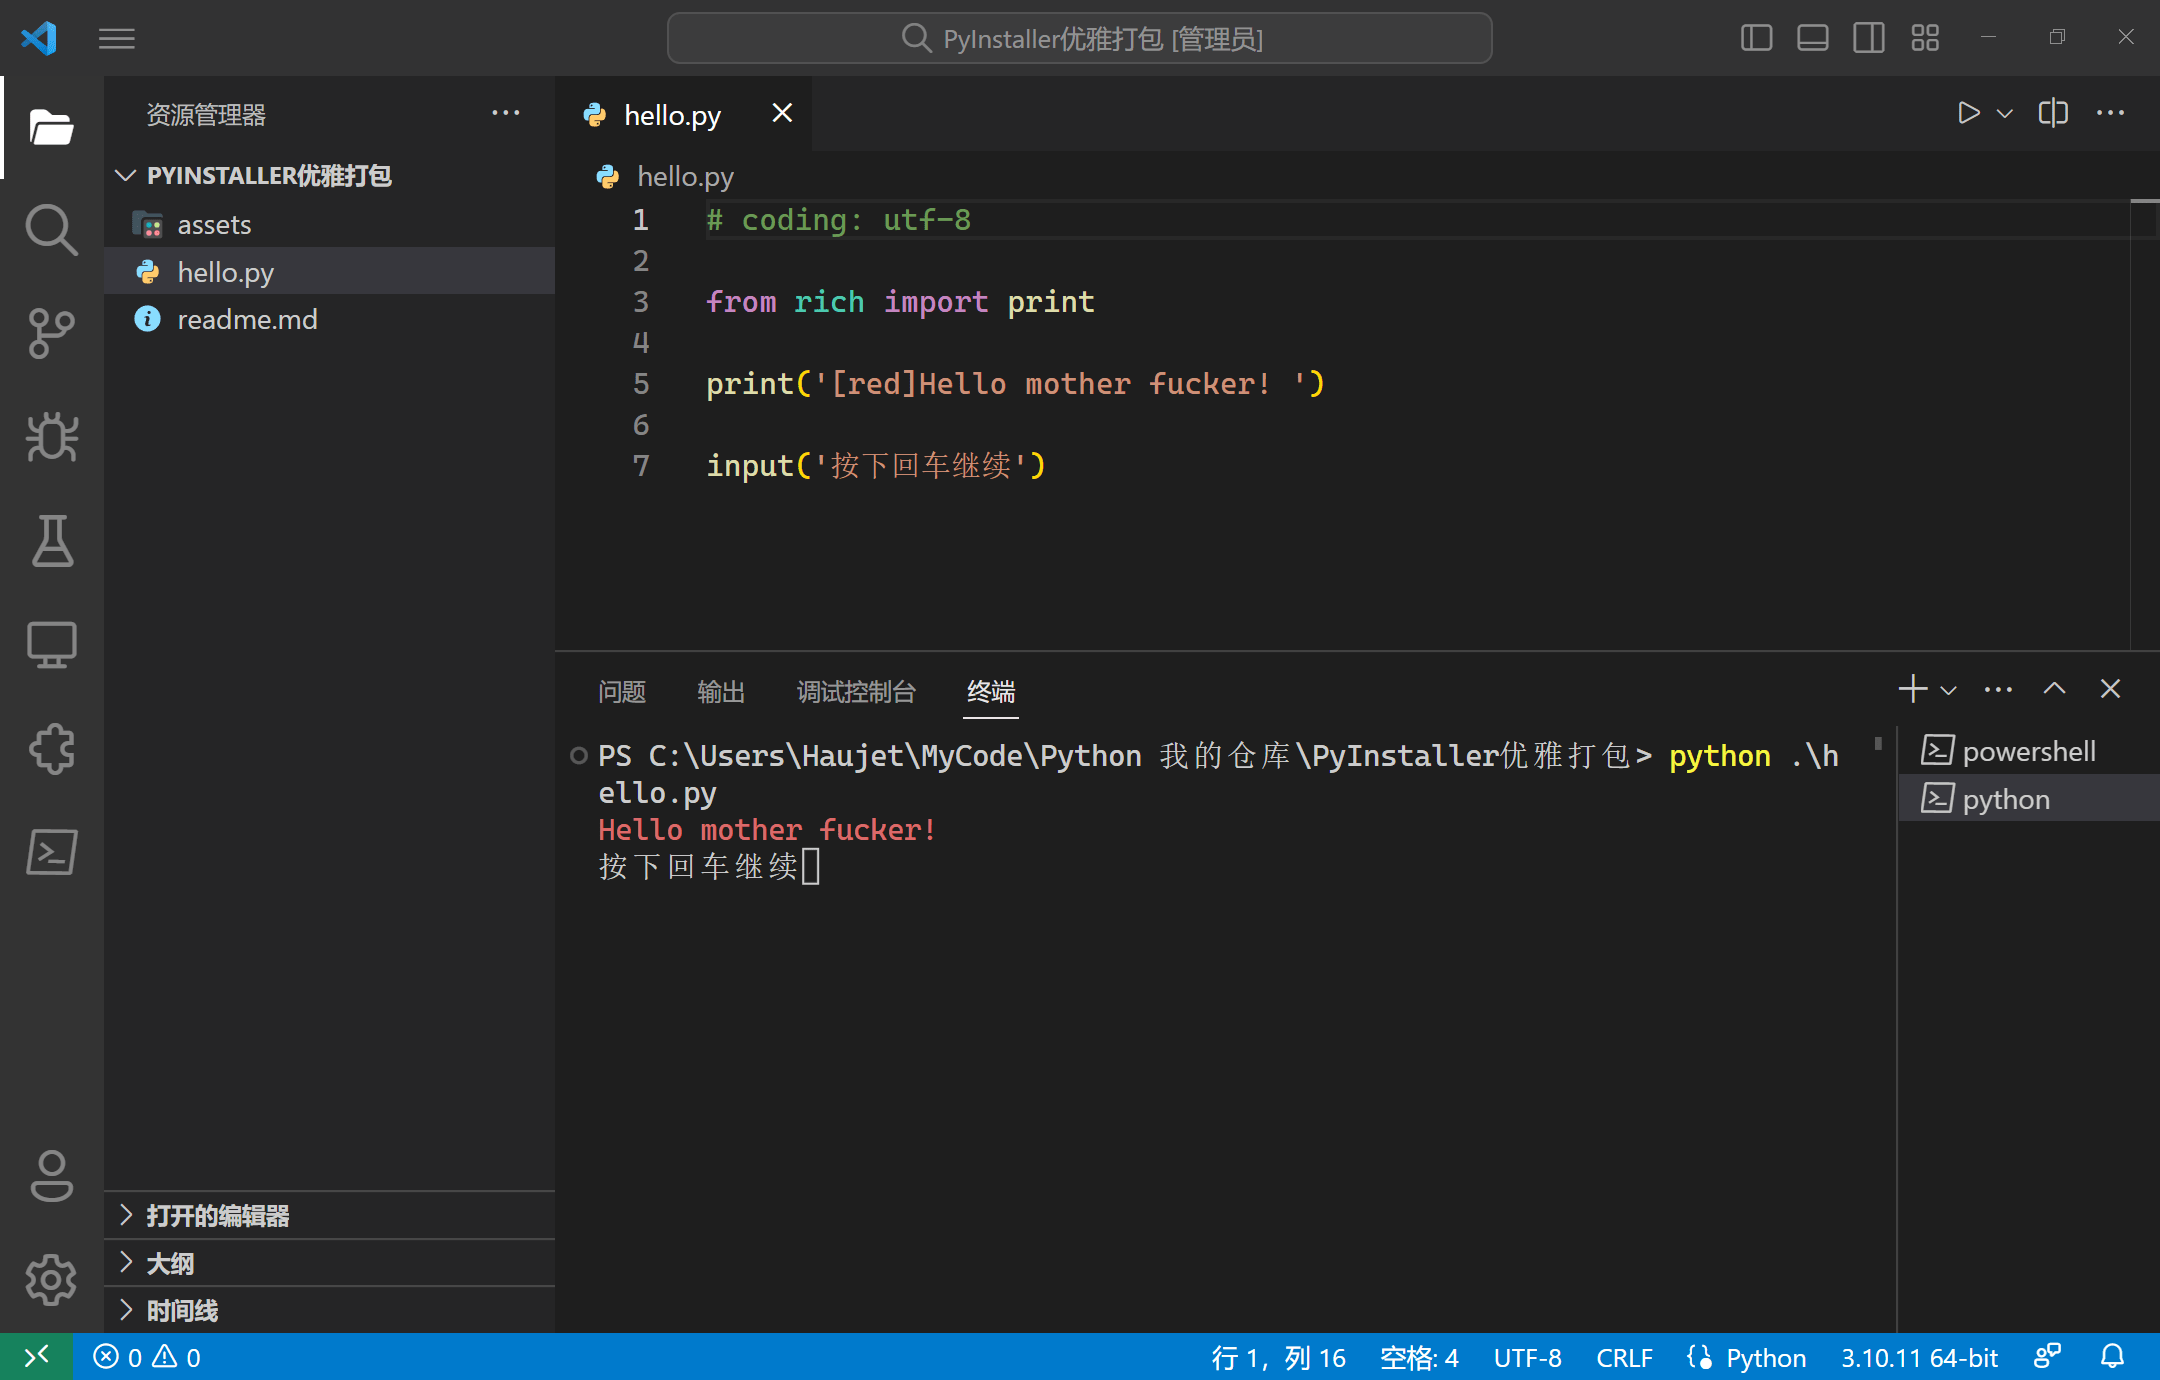Split the editor to the right
The height and width of the screenshot is (1380, 2160).
[x=2053, y=113]
